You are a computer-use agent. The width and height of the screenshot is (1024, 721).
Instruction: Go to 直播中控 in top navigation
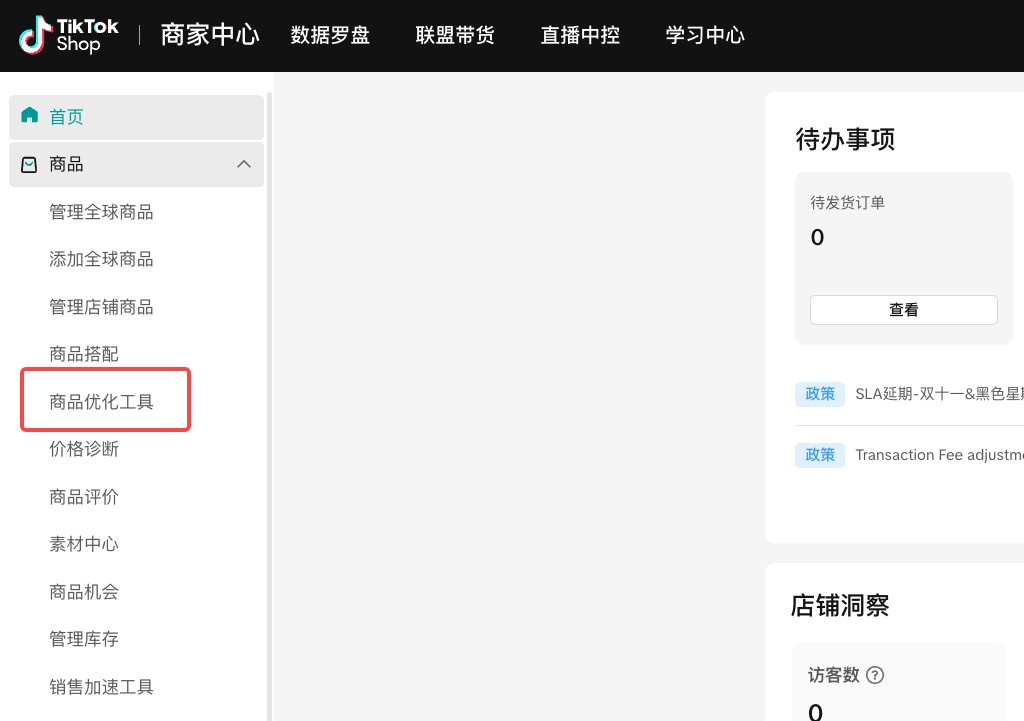click(x=580, y=35)
